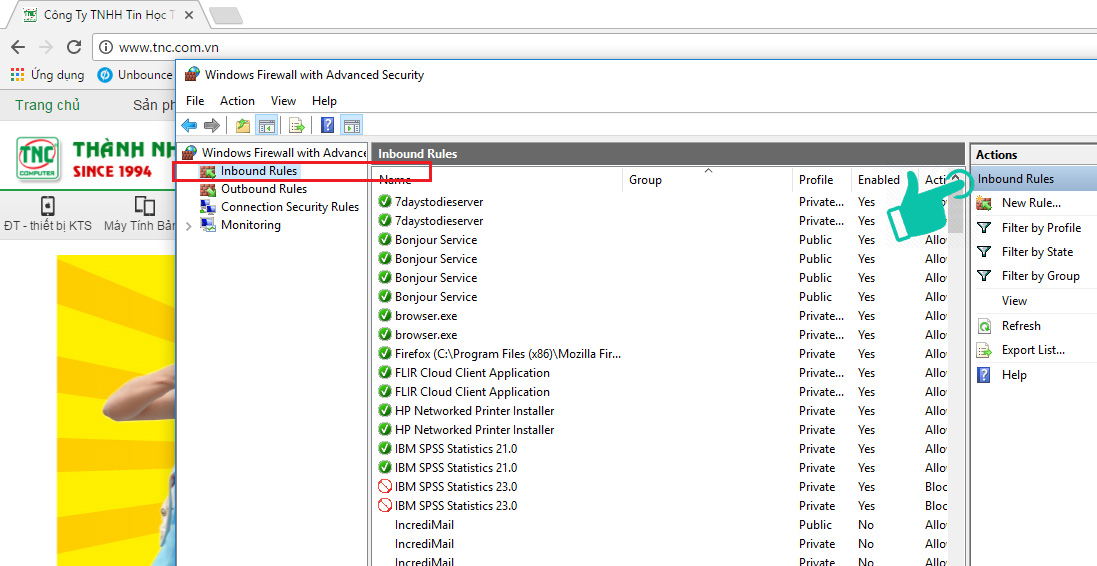The image size is (1097, 566).
Task: Open Filter by Group in Actions pane
Action: tap(1040, 276)
